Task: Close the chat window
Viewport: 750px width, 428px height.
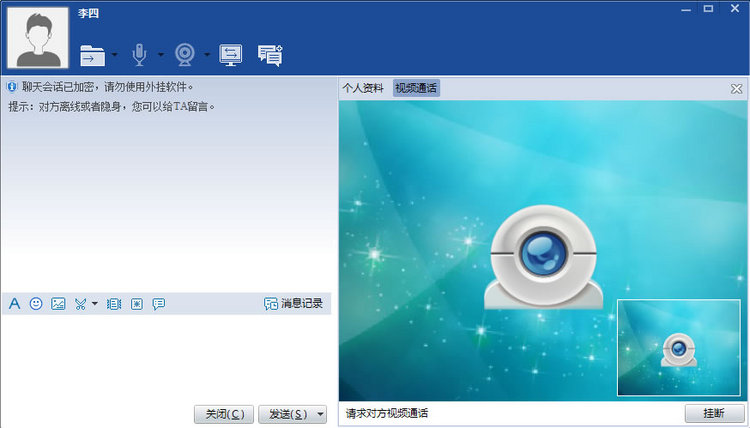Action: coord(735,9)
